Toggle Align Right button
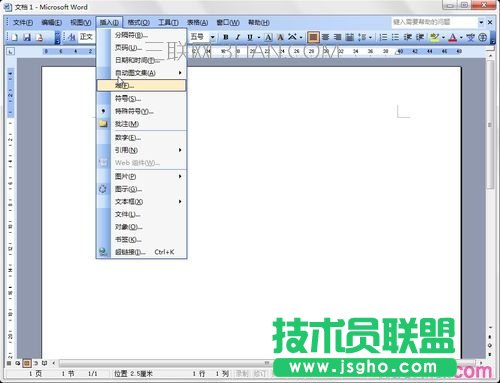Image resolution: width=500 pixels, height=383 pixels. pos(337,37)
